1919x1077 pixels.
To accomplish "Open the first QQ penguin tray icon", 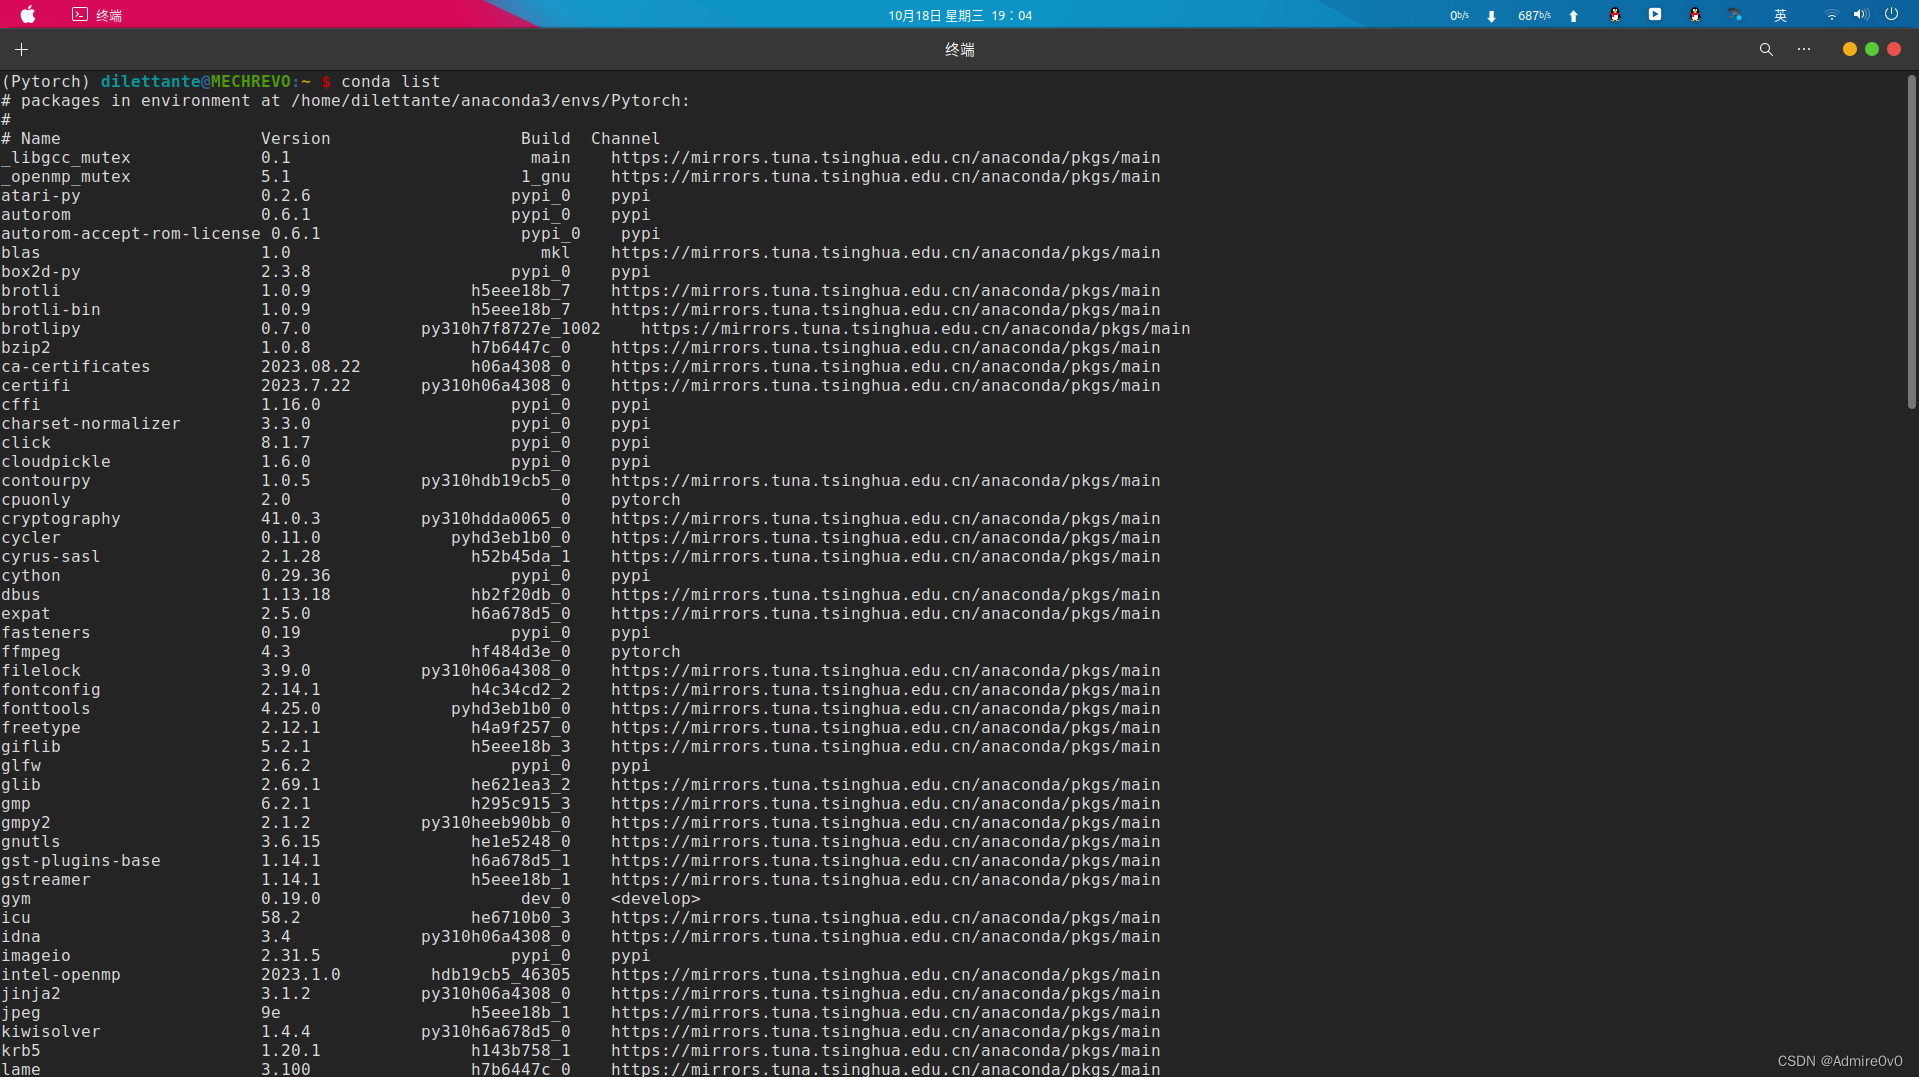I will (1615, 15).
